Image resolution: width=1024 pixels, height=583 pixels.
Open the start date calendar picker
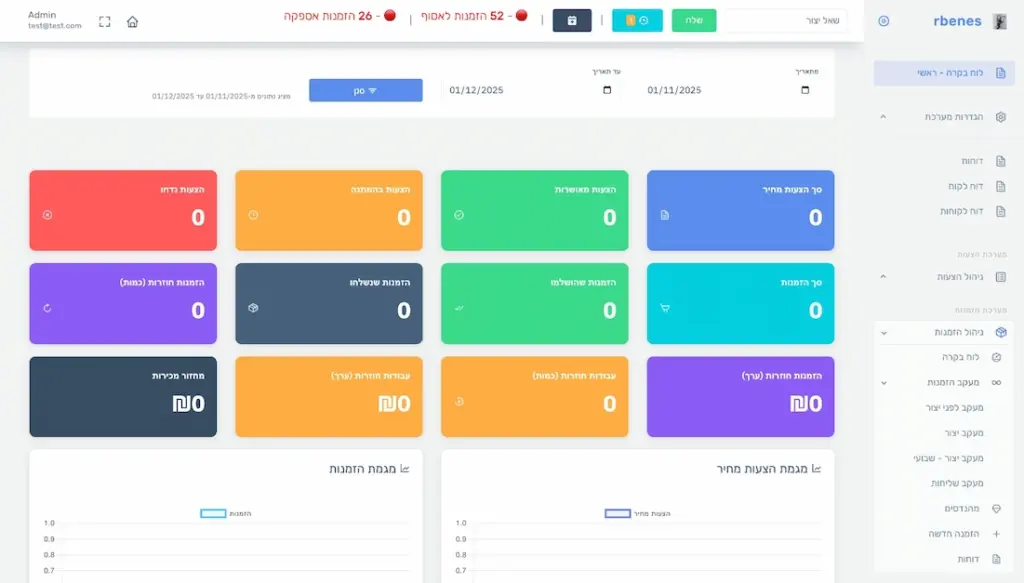805,90
